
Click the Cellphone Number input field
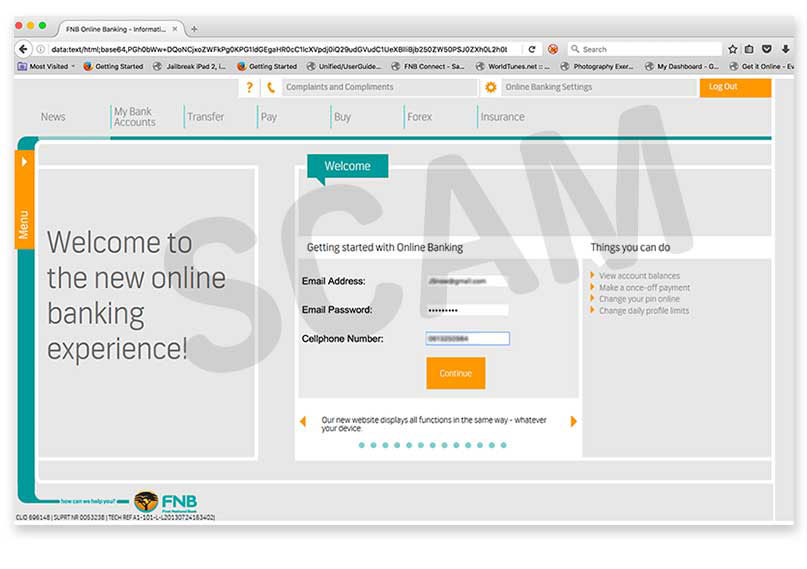(x=467, y=339)
